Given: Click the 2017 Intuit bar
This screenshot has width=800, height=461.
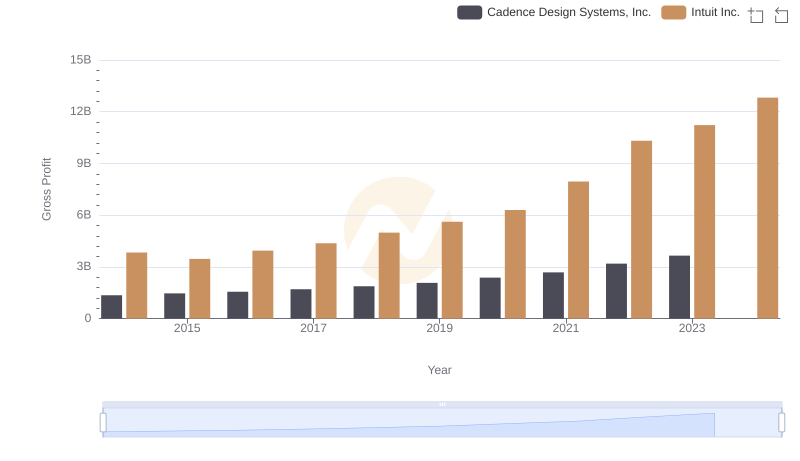Looking at the screenshot, I should click(326, 281).
